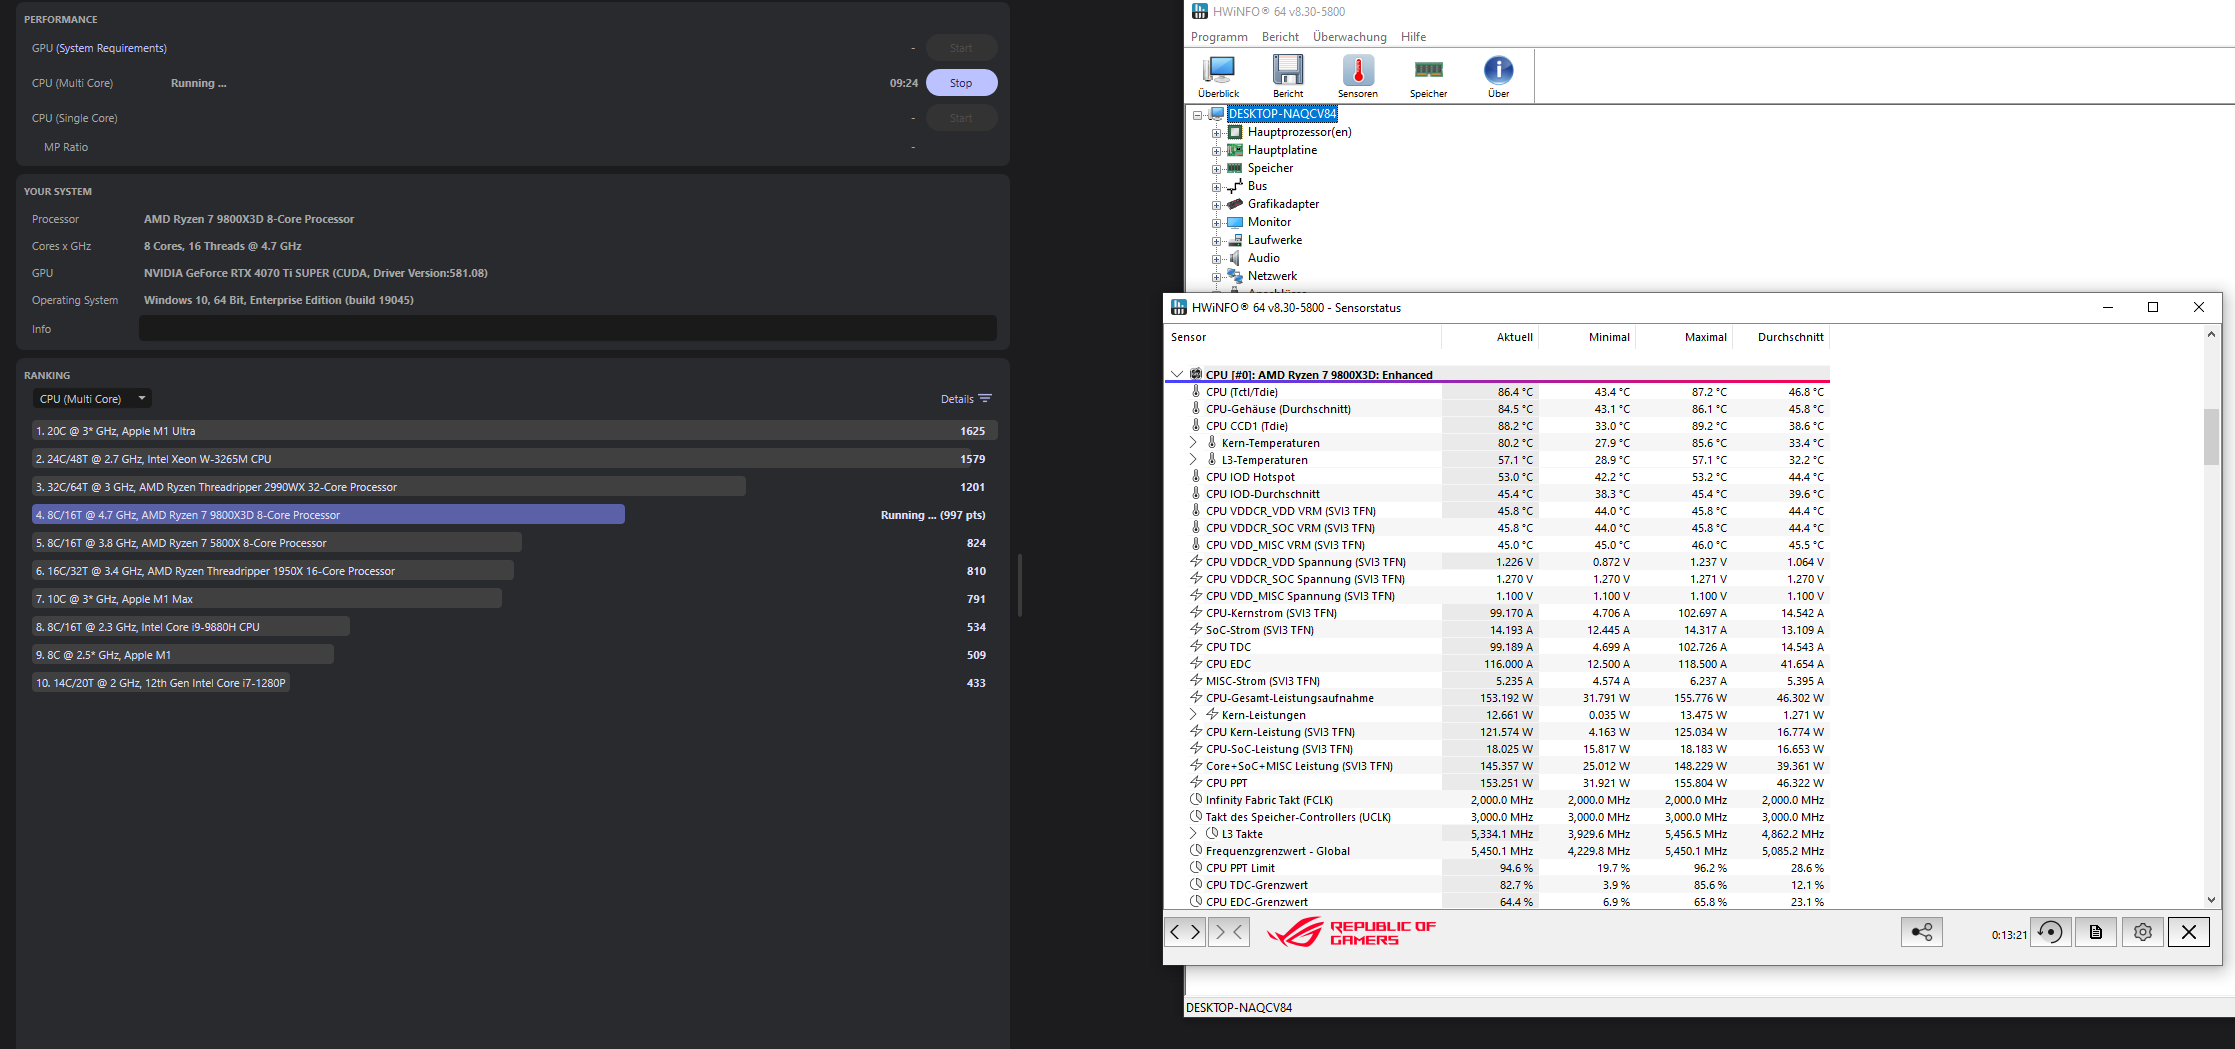Click Start for CPU (Single Core)
This screenshot has width=2235, height=1049.
coord(961,118)
